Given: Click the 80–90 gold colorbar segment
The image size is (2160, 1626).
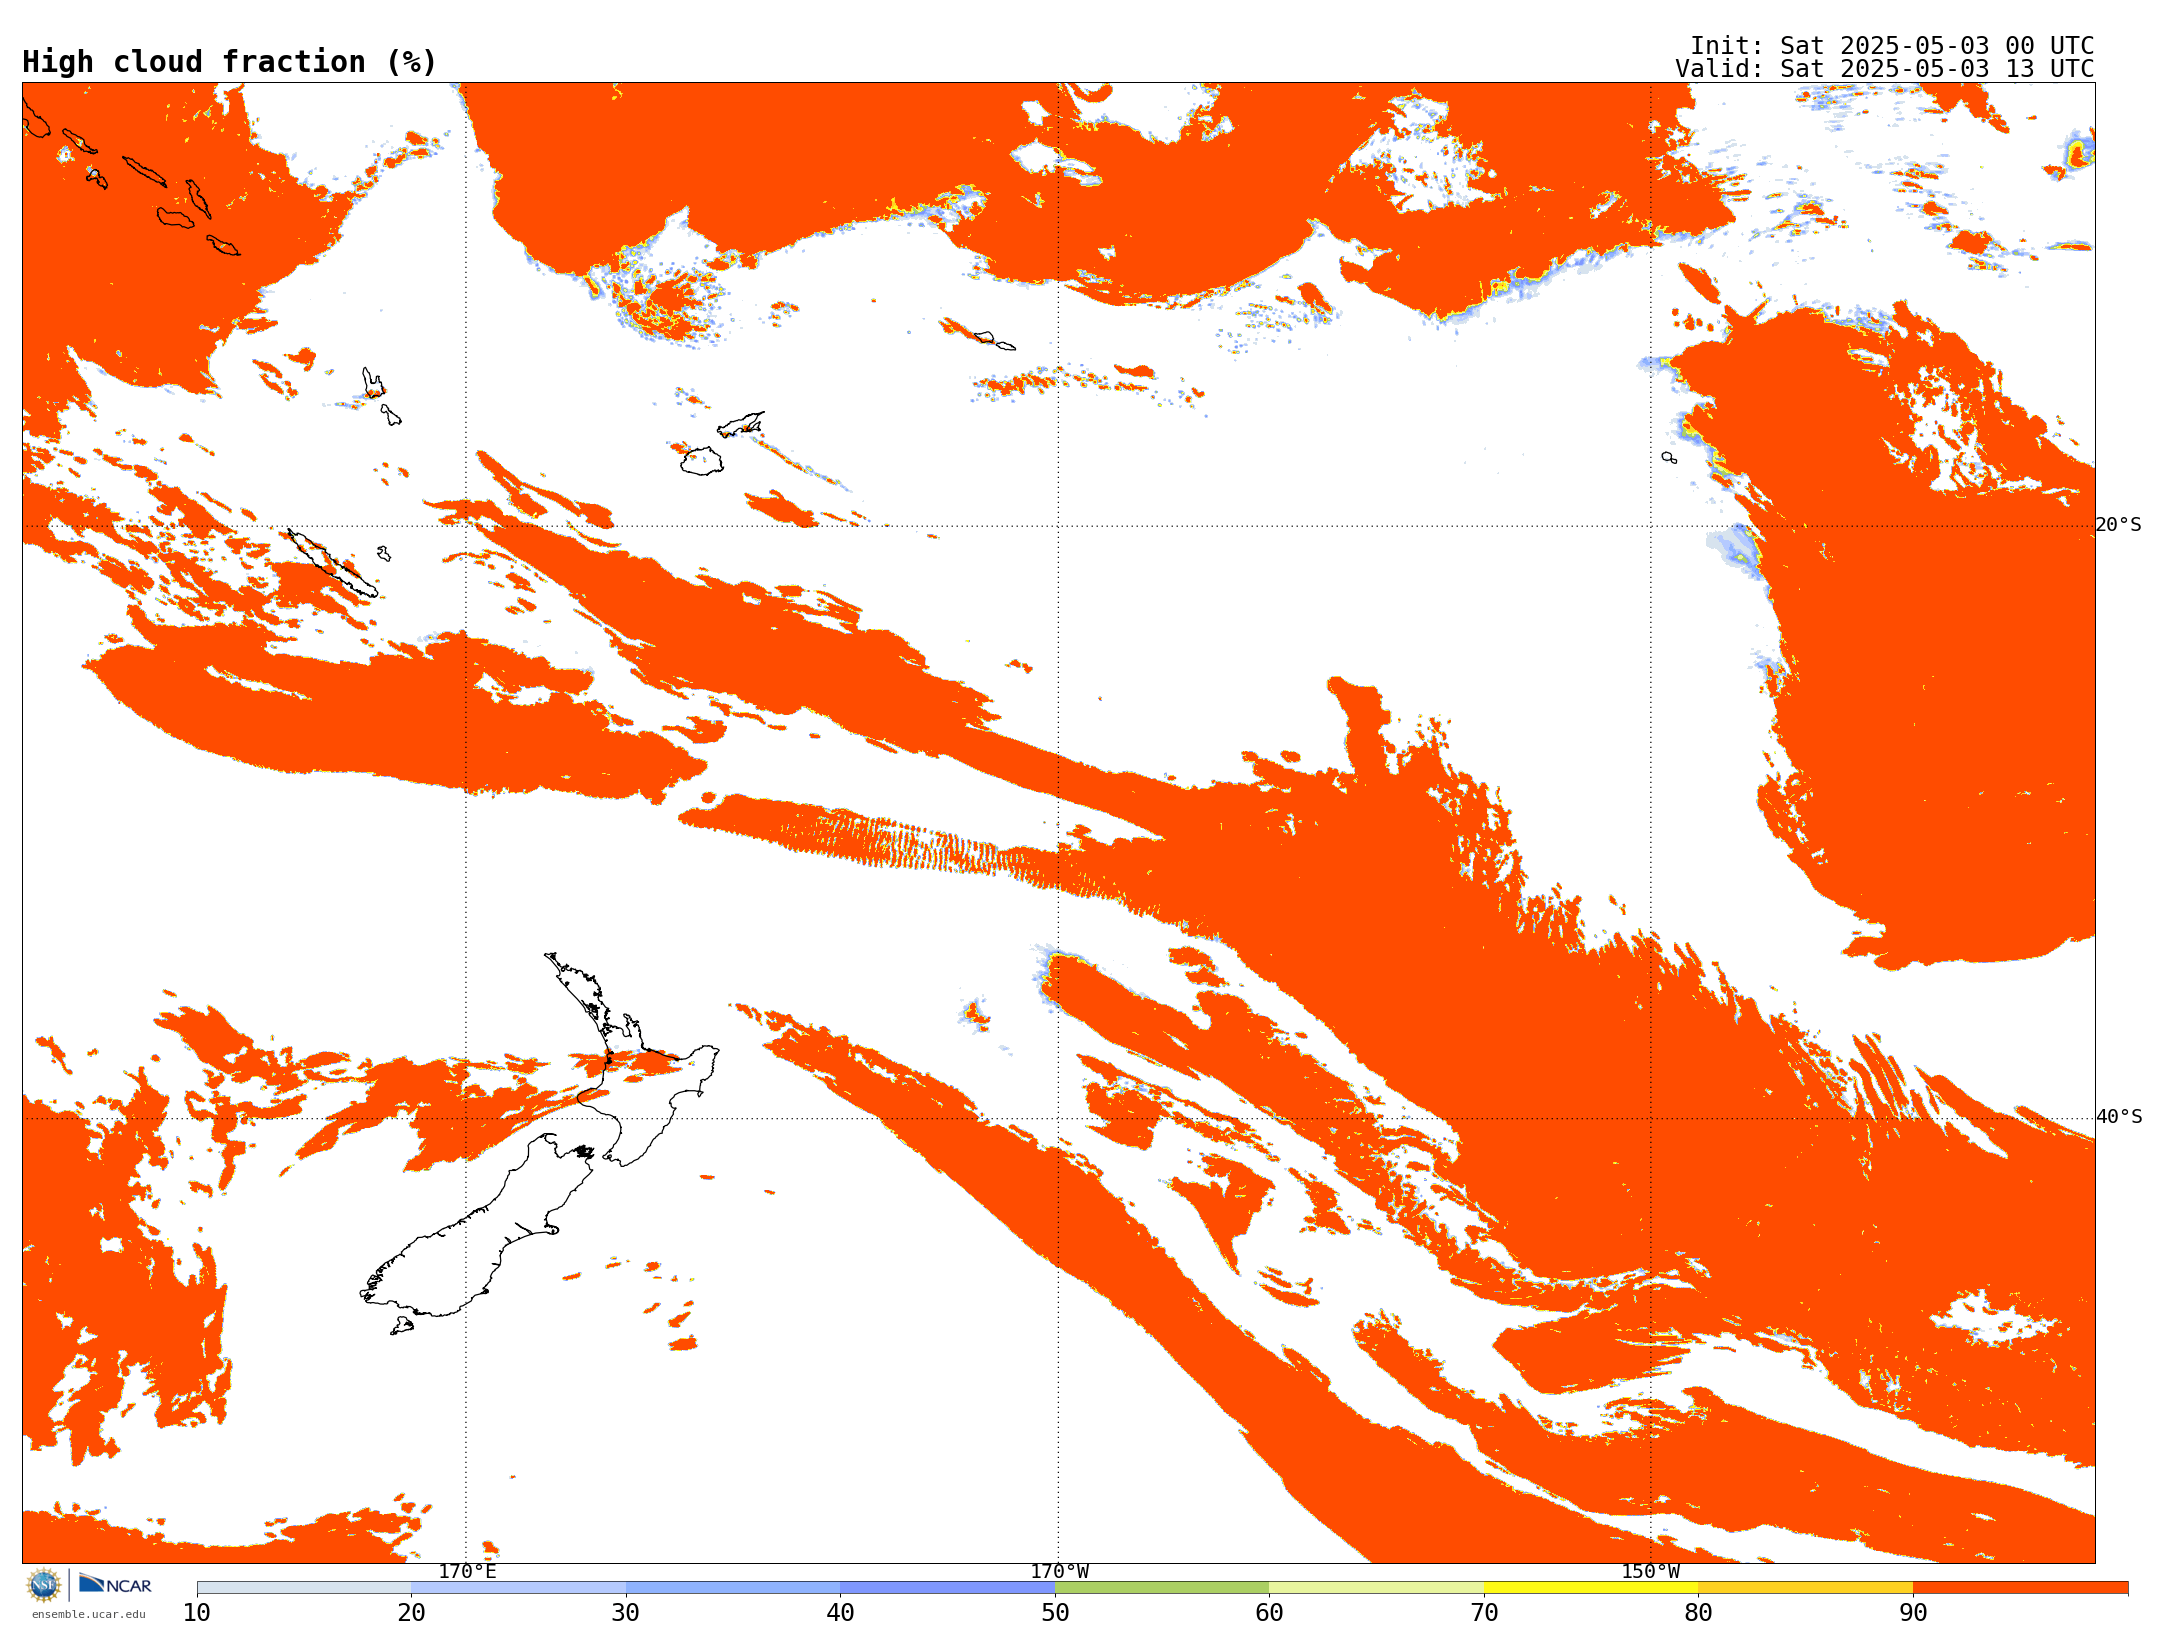Looking at the screenshot, I should coord(1805,1587).
